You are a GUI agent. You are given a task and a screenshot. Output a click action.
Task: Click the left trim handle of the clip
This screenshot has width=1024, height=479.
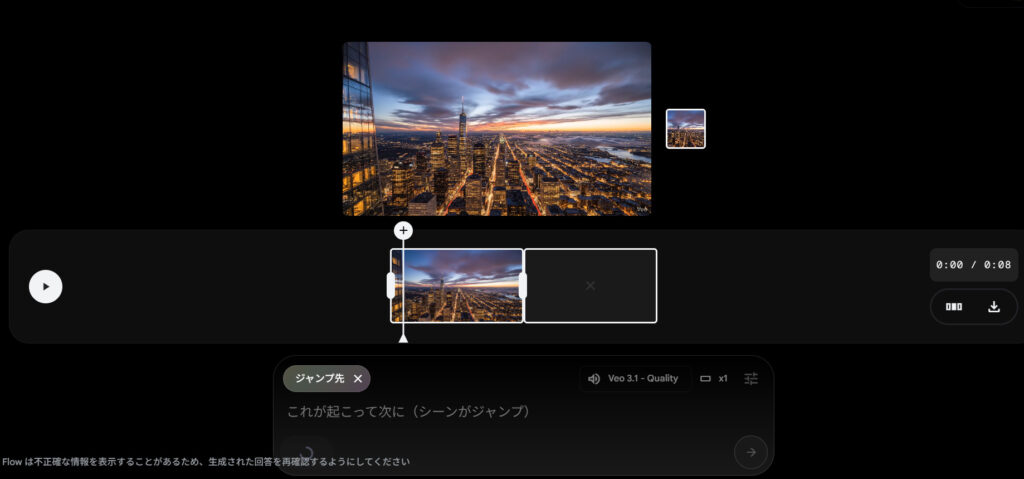pos(391,286)
